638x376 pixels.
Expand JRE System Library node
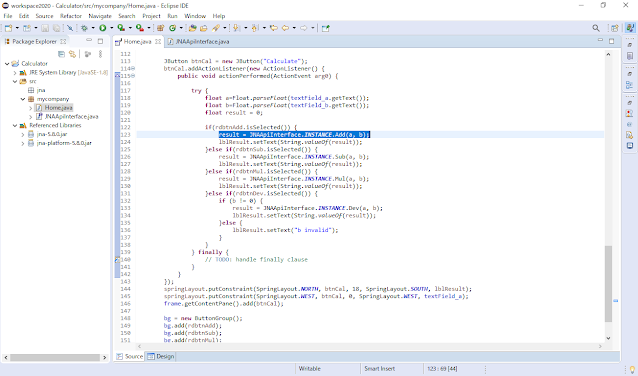pyautogui.click(x=15, y=72)
